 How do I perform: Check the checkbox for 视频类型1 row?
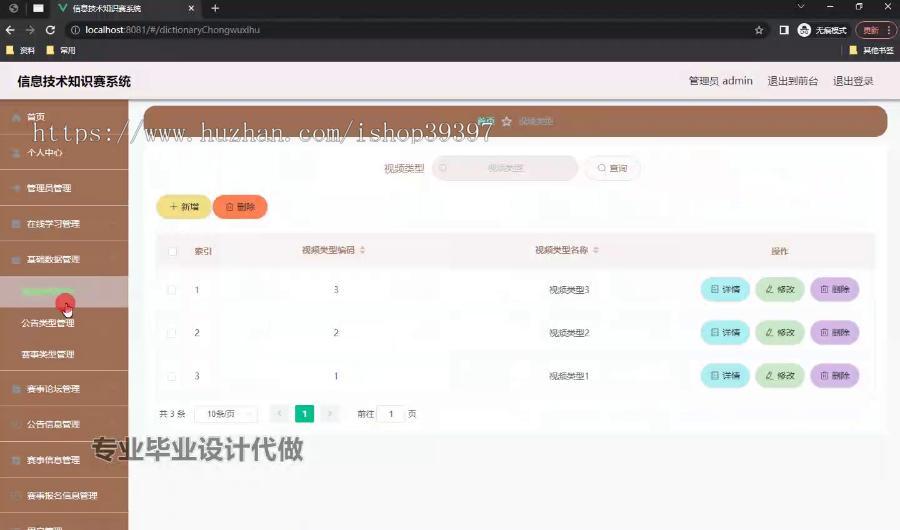(x=172, y=377)
